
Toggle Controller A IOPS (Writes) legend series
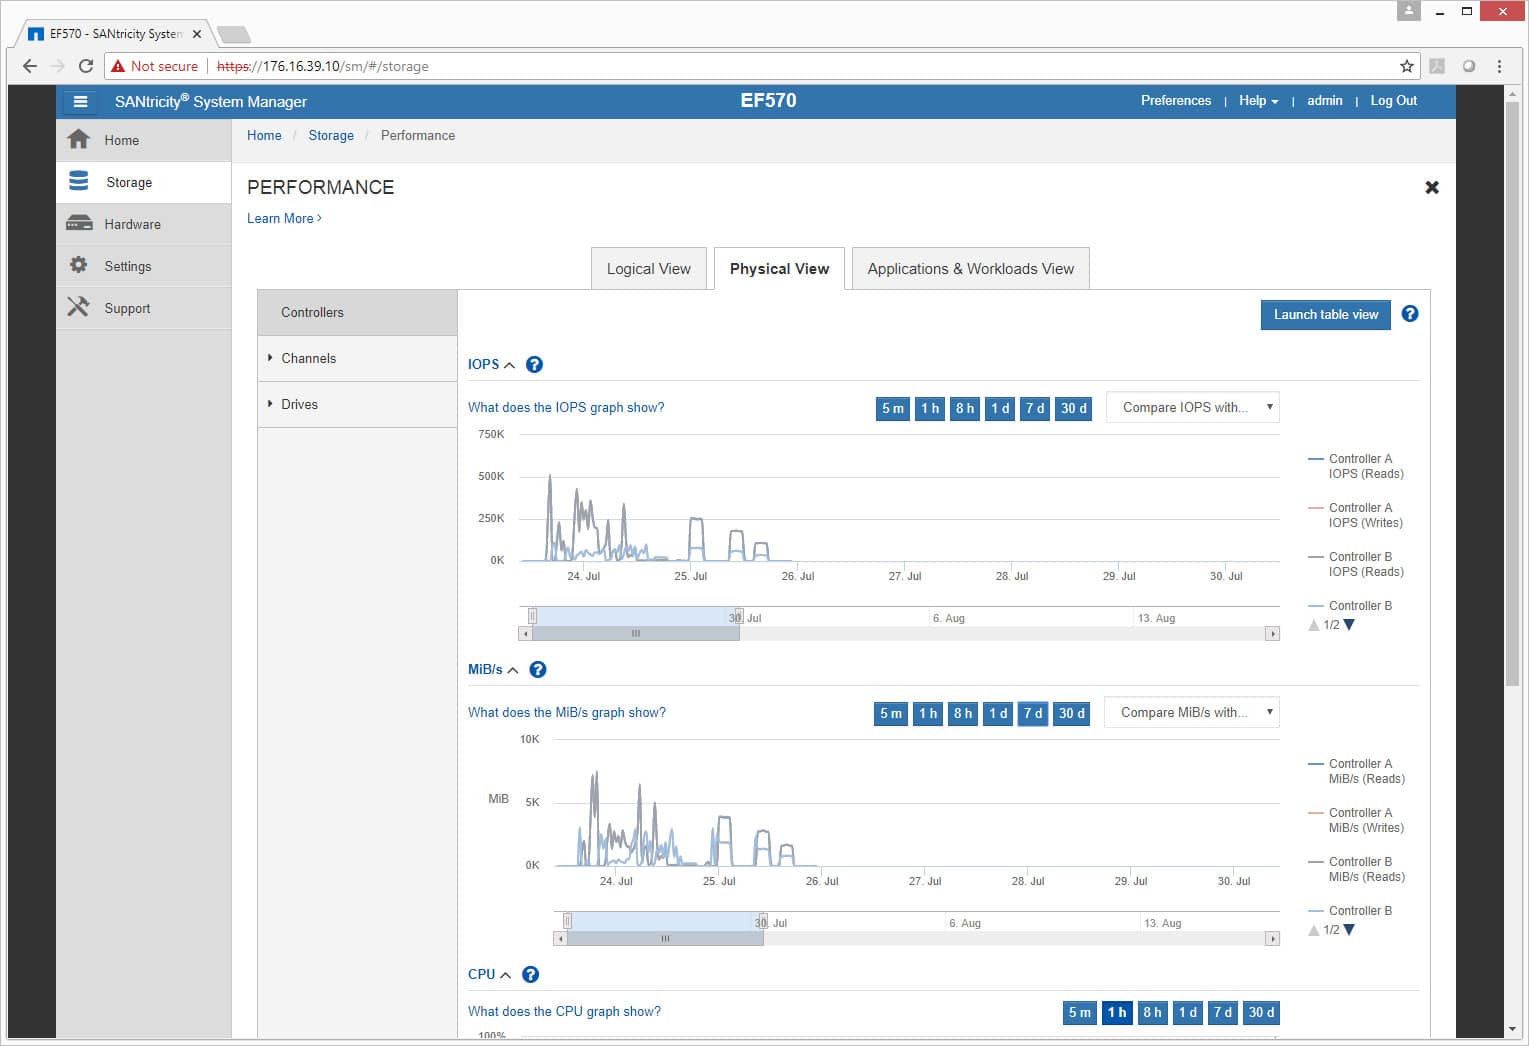[1356, 515]
